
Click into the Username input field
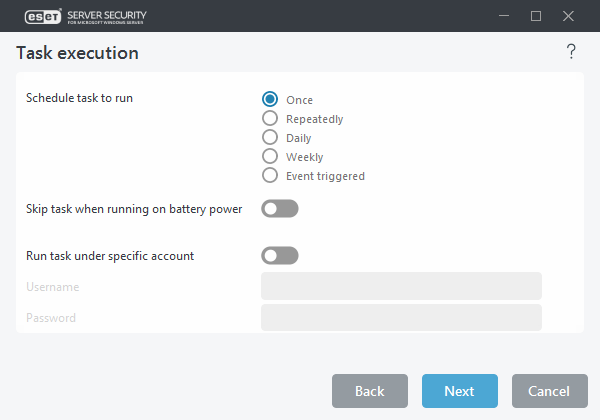[401, 287]
